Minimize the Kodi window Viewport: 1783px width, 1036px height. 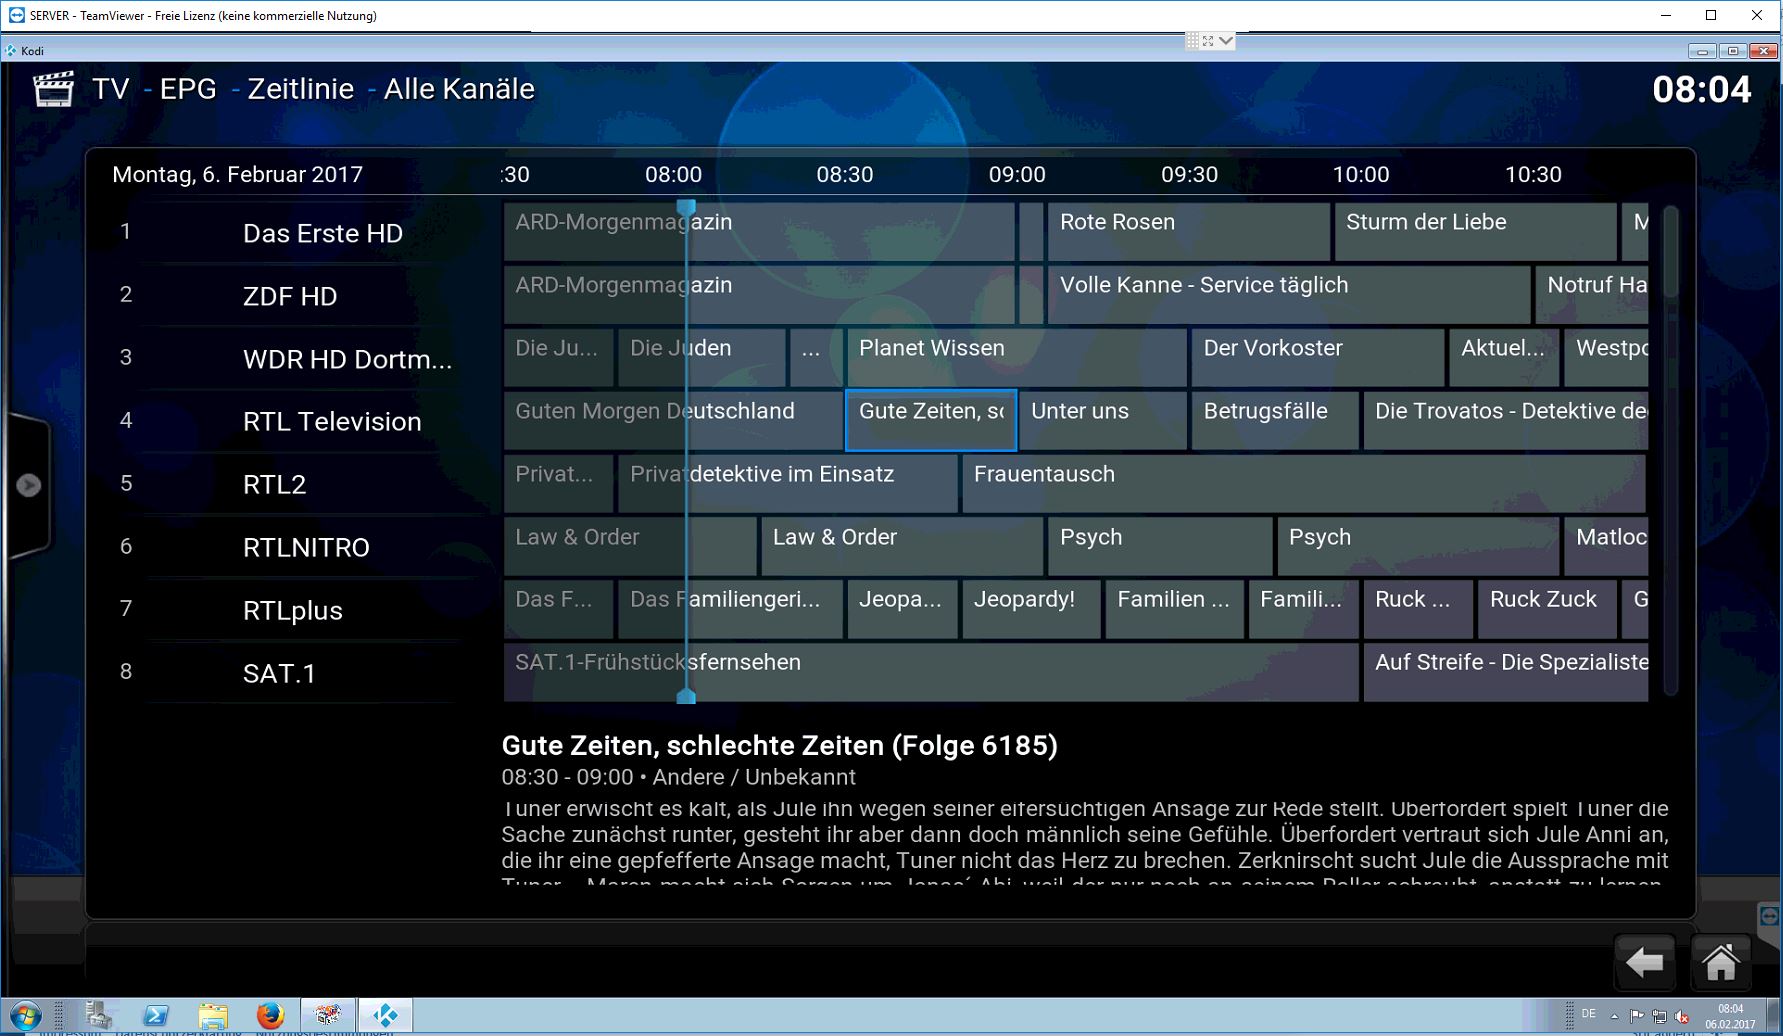click(x=1702, y=51)
